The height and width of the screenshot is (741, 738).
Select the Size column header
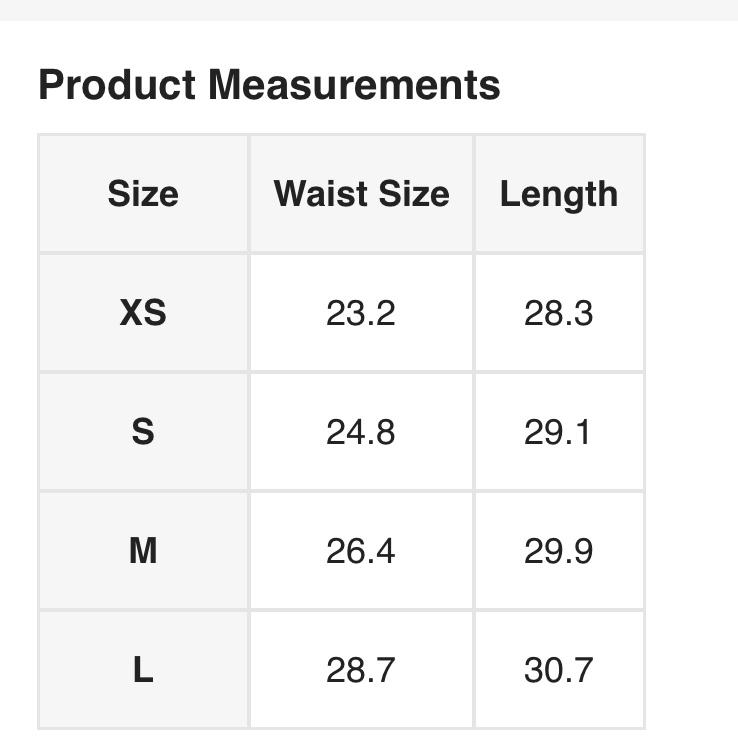point(143,194)
